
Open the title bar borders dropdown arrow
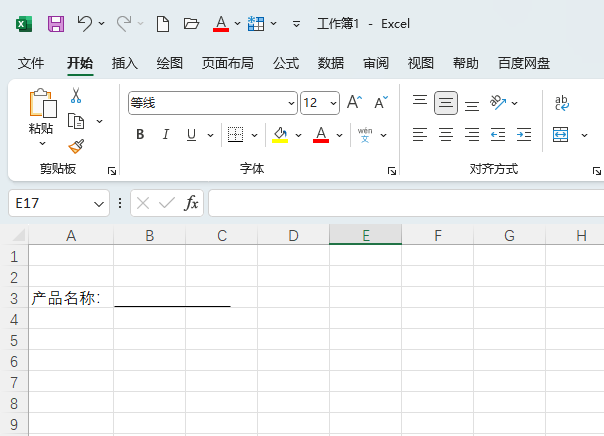273,23
